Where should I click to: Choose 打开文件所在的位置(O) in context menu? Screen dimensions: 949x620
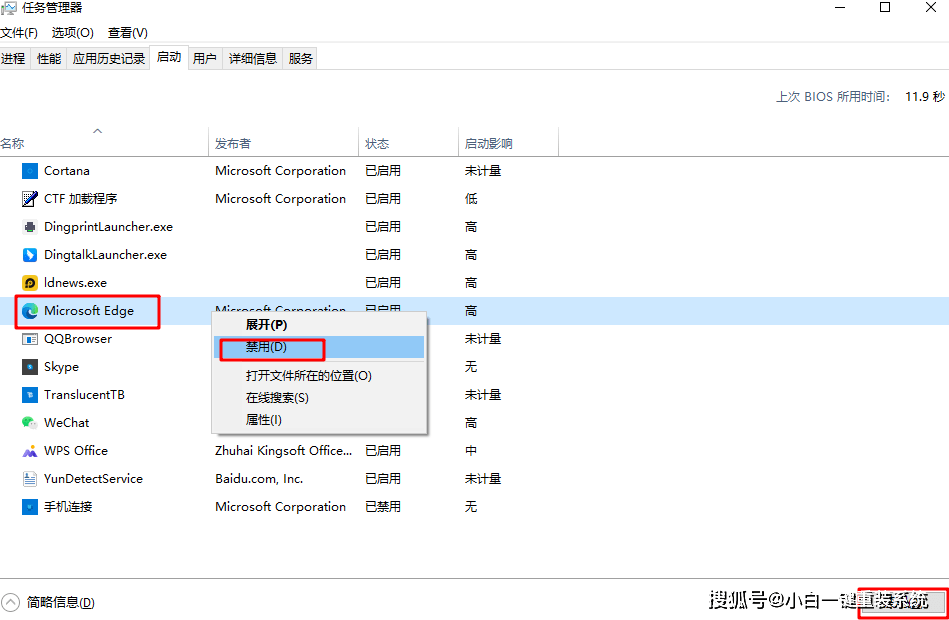319,376
